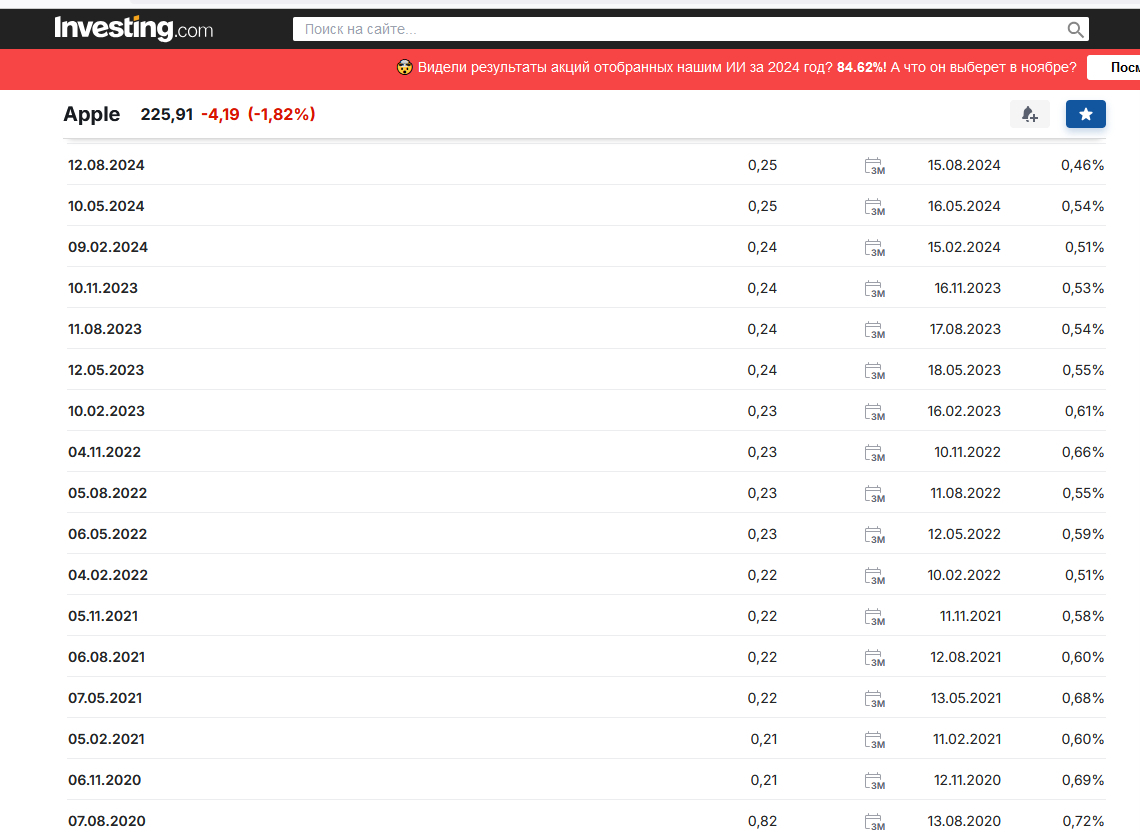Screen dimensions: 1140x838
Task: Click the Investing.com logo
Action: point(134,28)
